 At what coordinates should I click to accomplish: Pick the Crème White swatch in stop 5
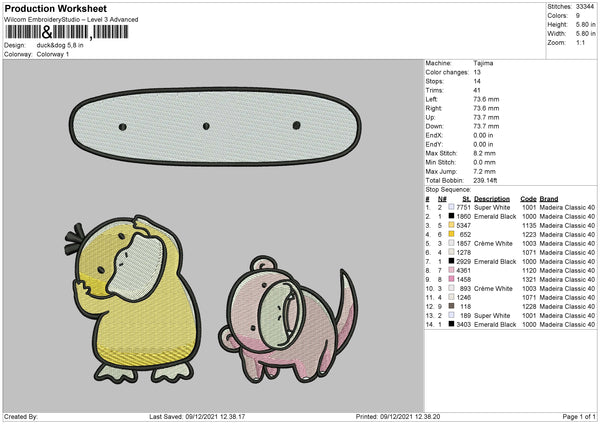[452, 243]
